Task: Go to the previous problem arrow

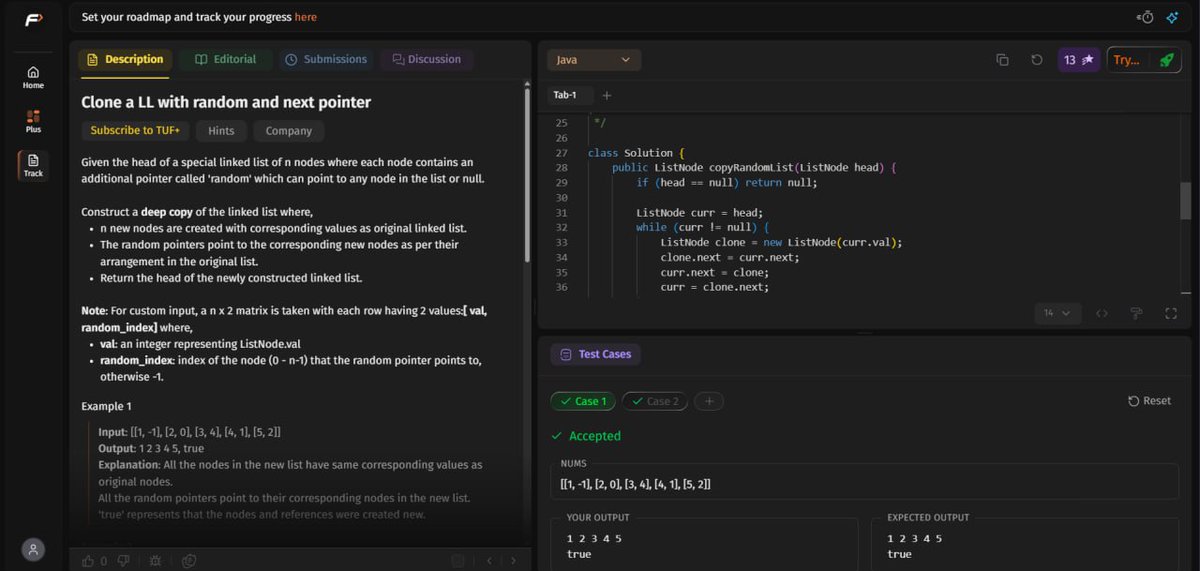Action: (x=489, y=561)
